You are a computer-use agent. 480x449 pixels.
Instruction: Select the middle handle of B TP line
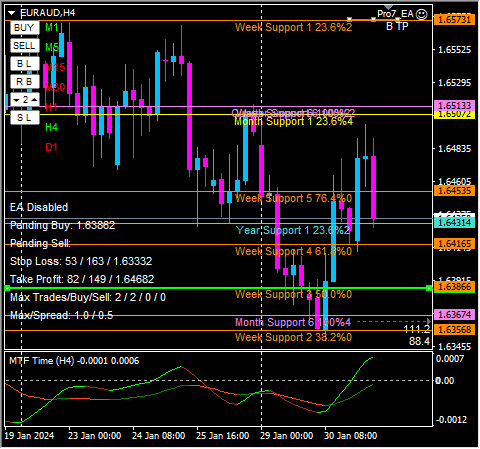coord(373,20)
